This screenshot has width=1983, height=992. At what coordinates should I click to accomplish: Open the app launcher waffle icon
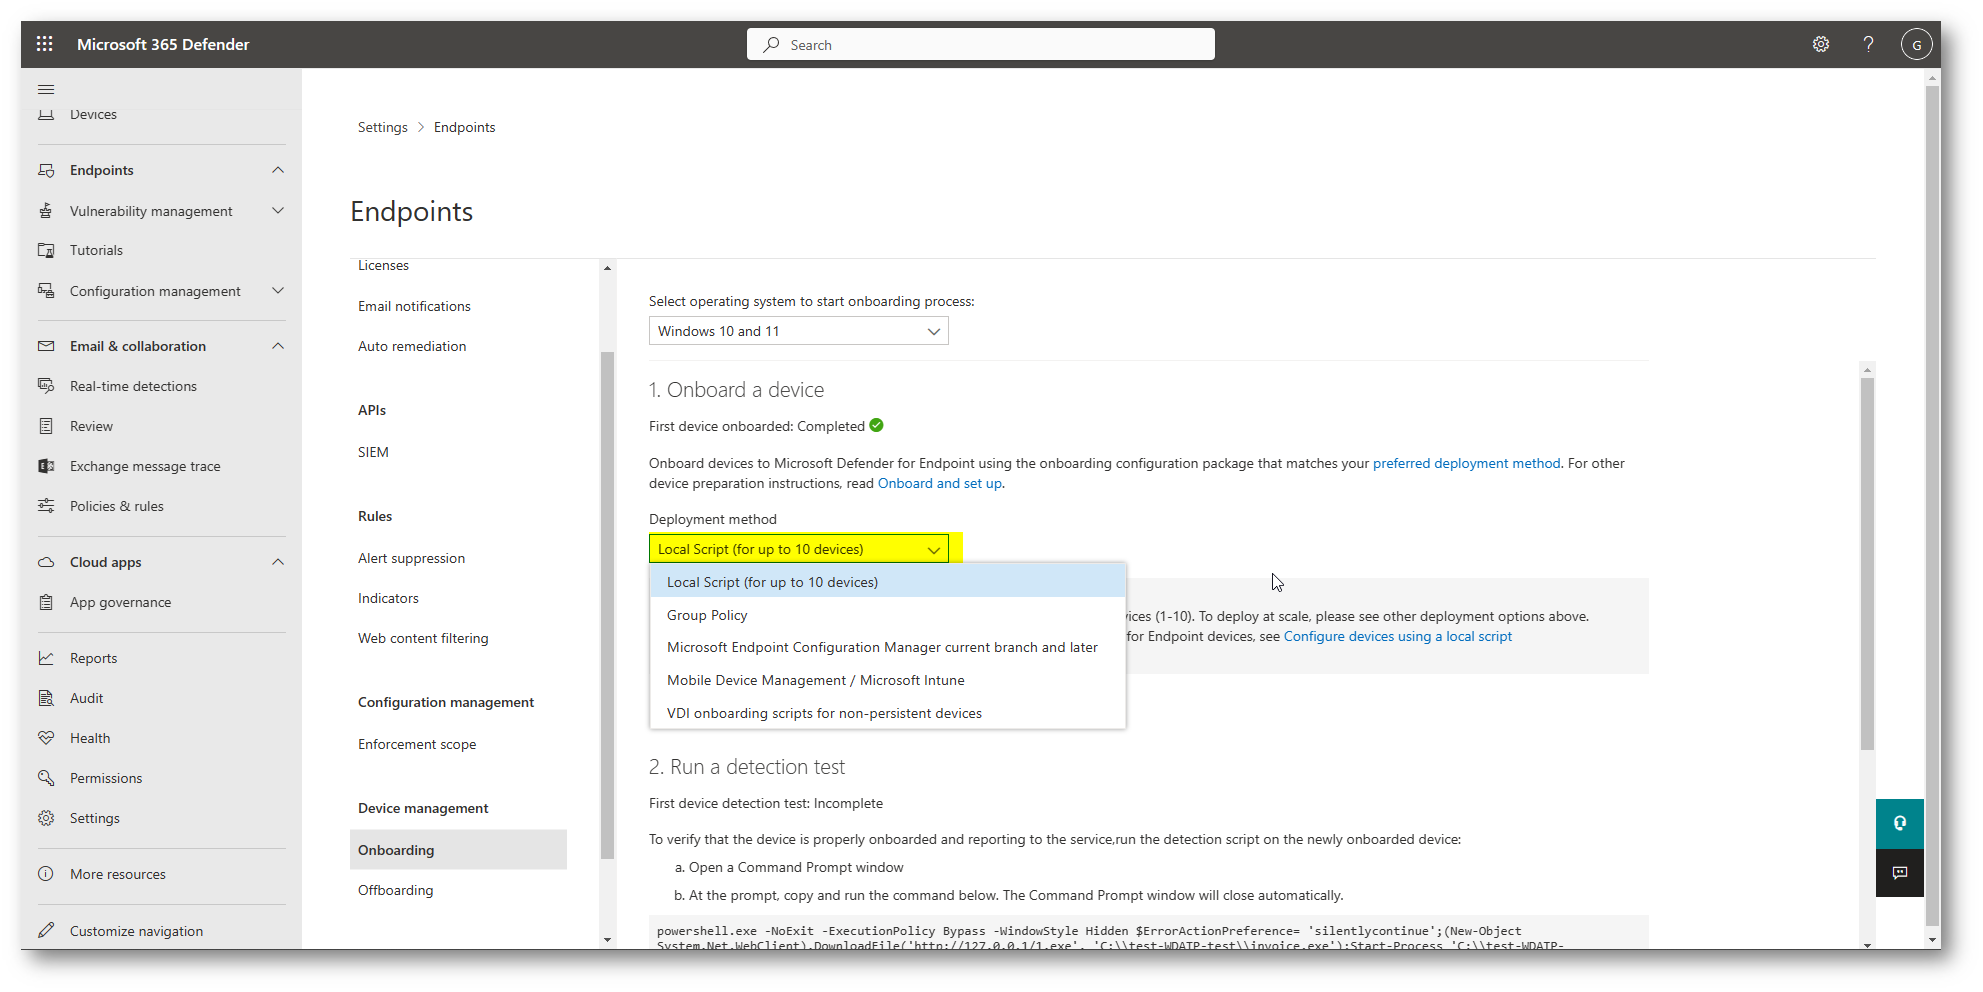coord(44,44)
